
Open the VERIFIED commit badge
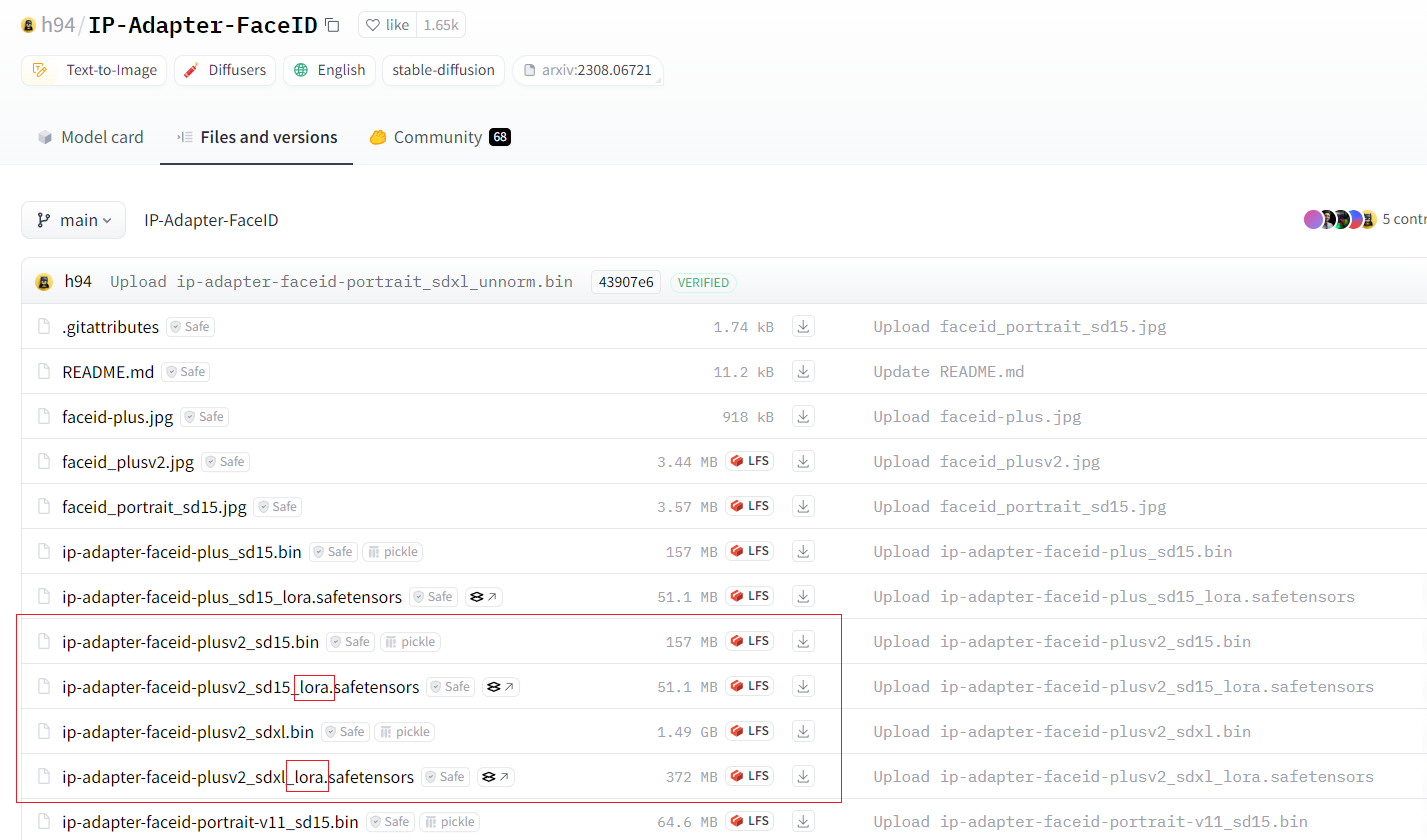(703, 282)
